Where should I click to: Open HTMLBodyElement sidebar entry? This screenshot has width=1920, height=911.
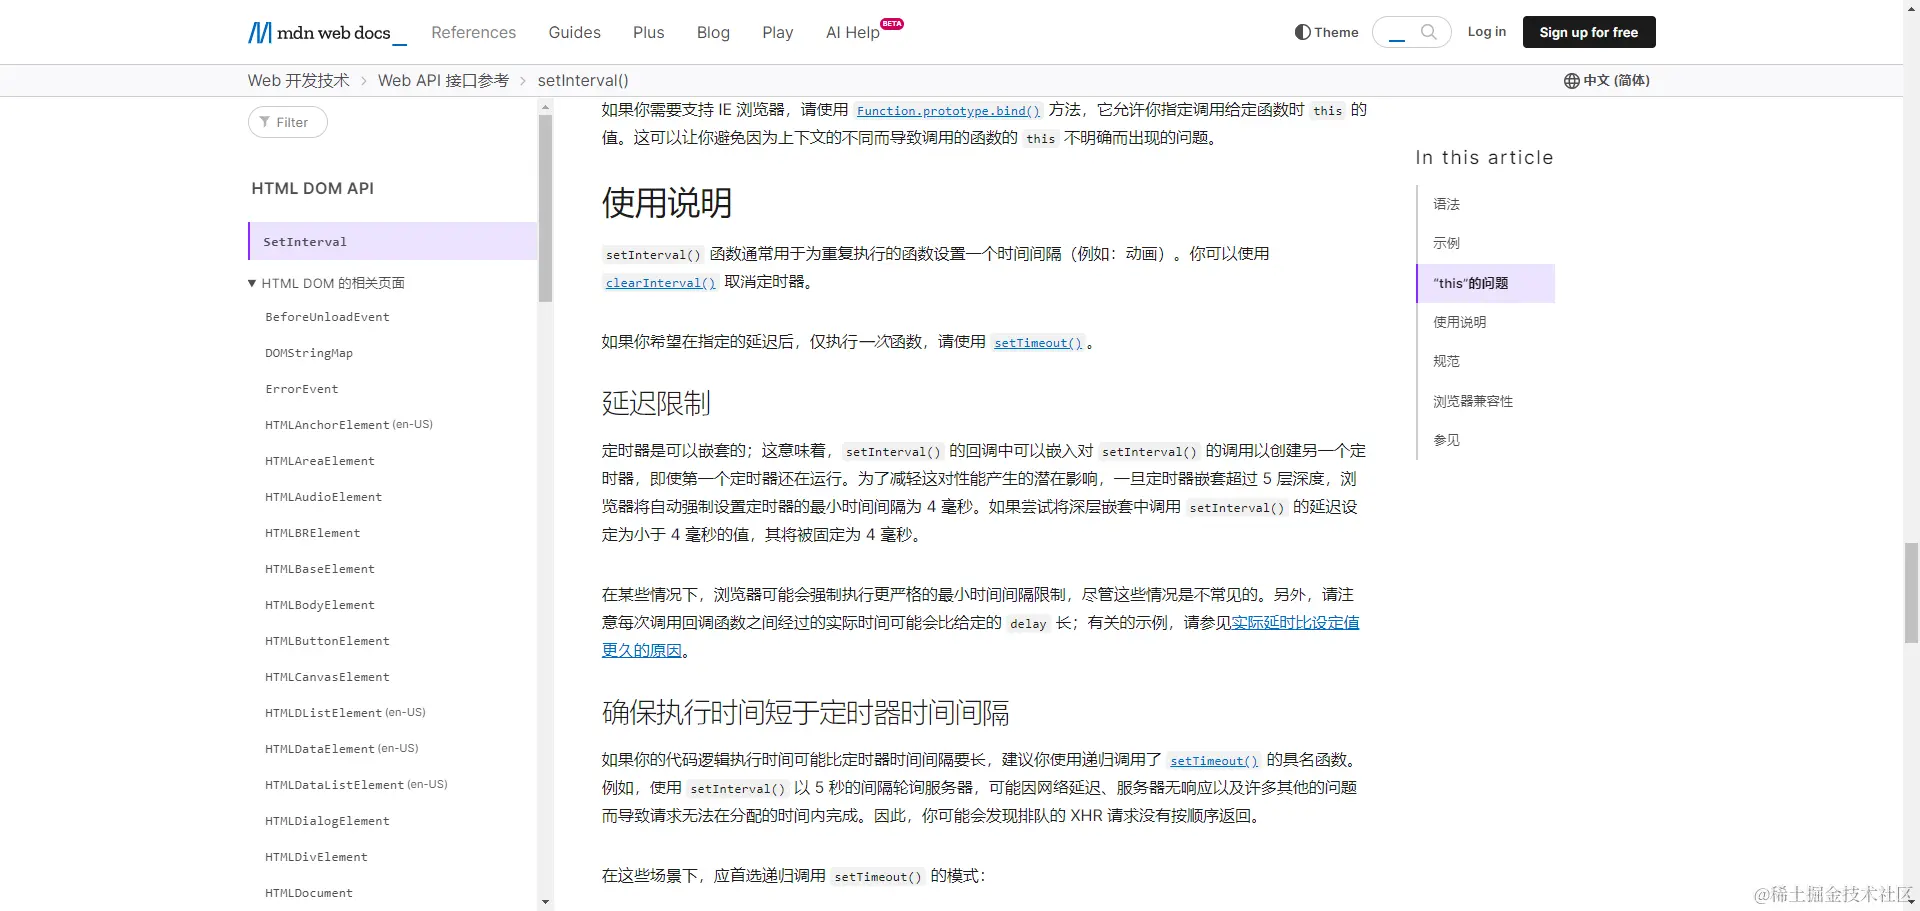tap(319, 605)
